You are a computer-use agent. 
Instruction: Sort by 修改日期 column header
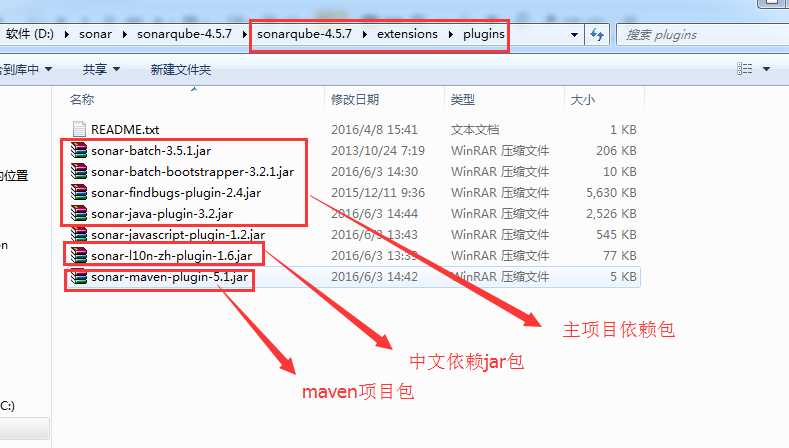(355, 99)
